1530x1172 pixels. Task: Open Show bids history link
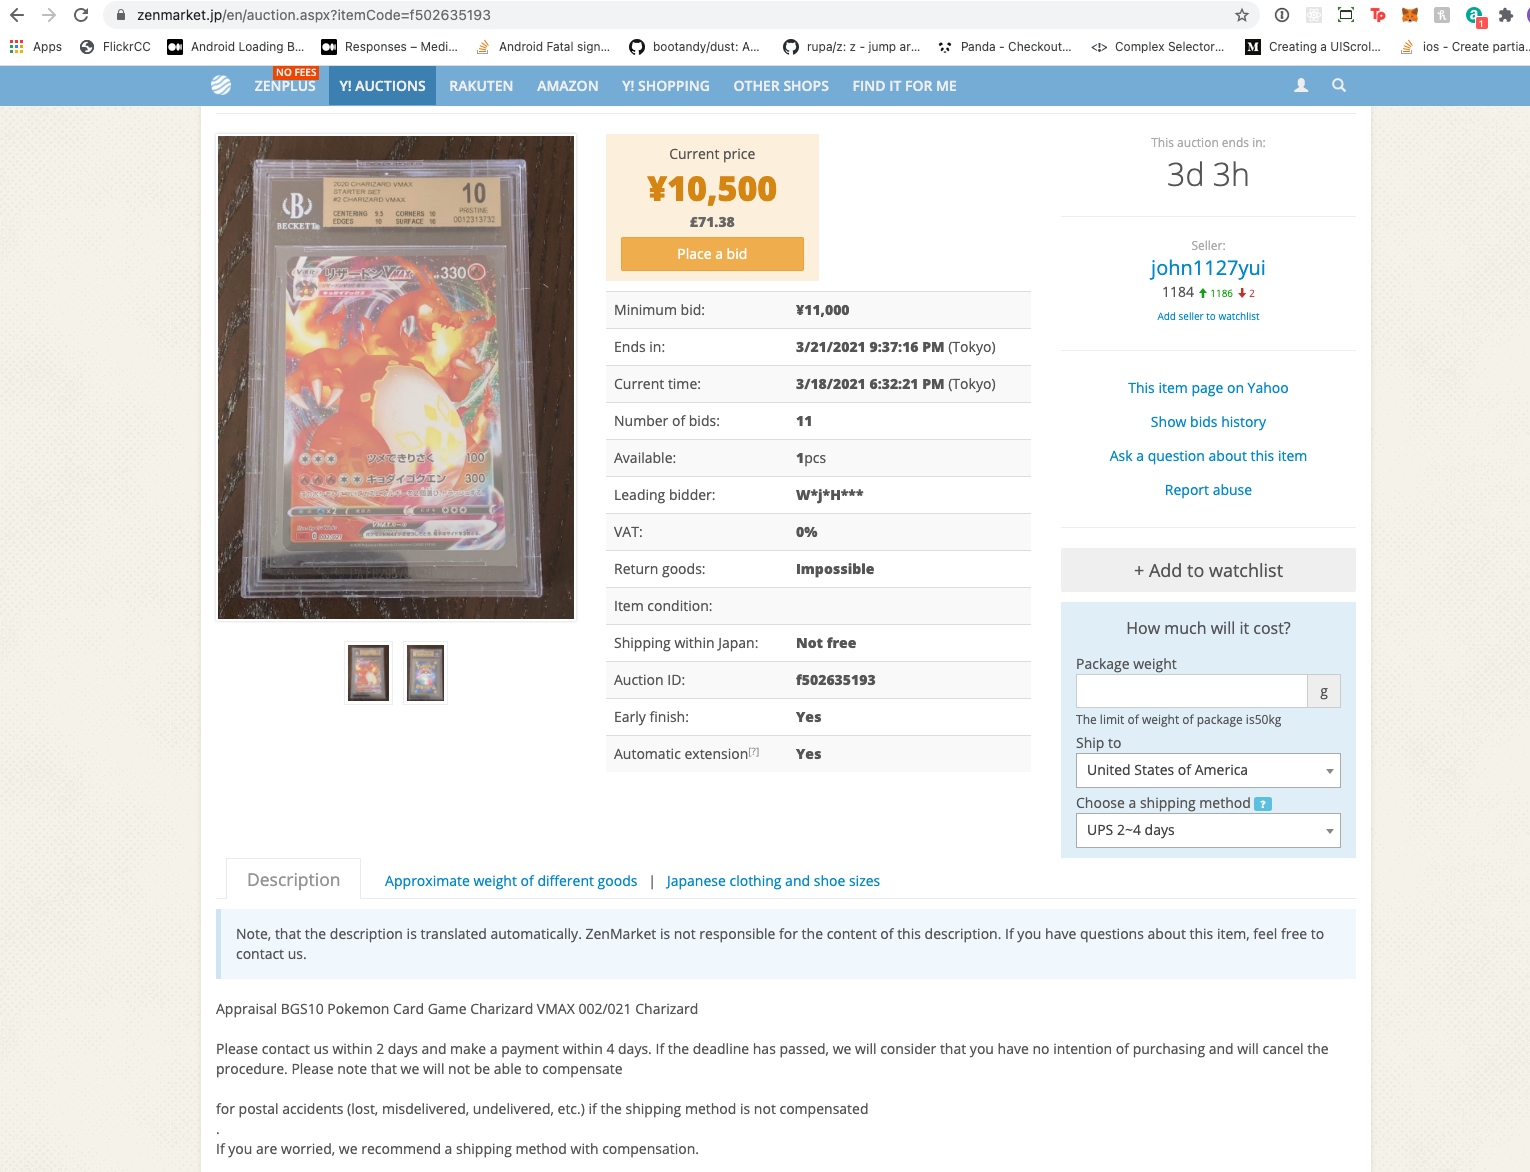click(1208, 422)
